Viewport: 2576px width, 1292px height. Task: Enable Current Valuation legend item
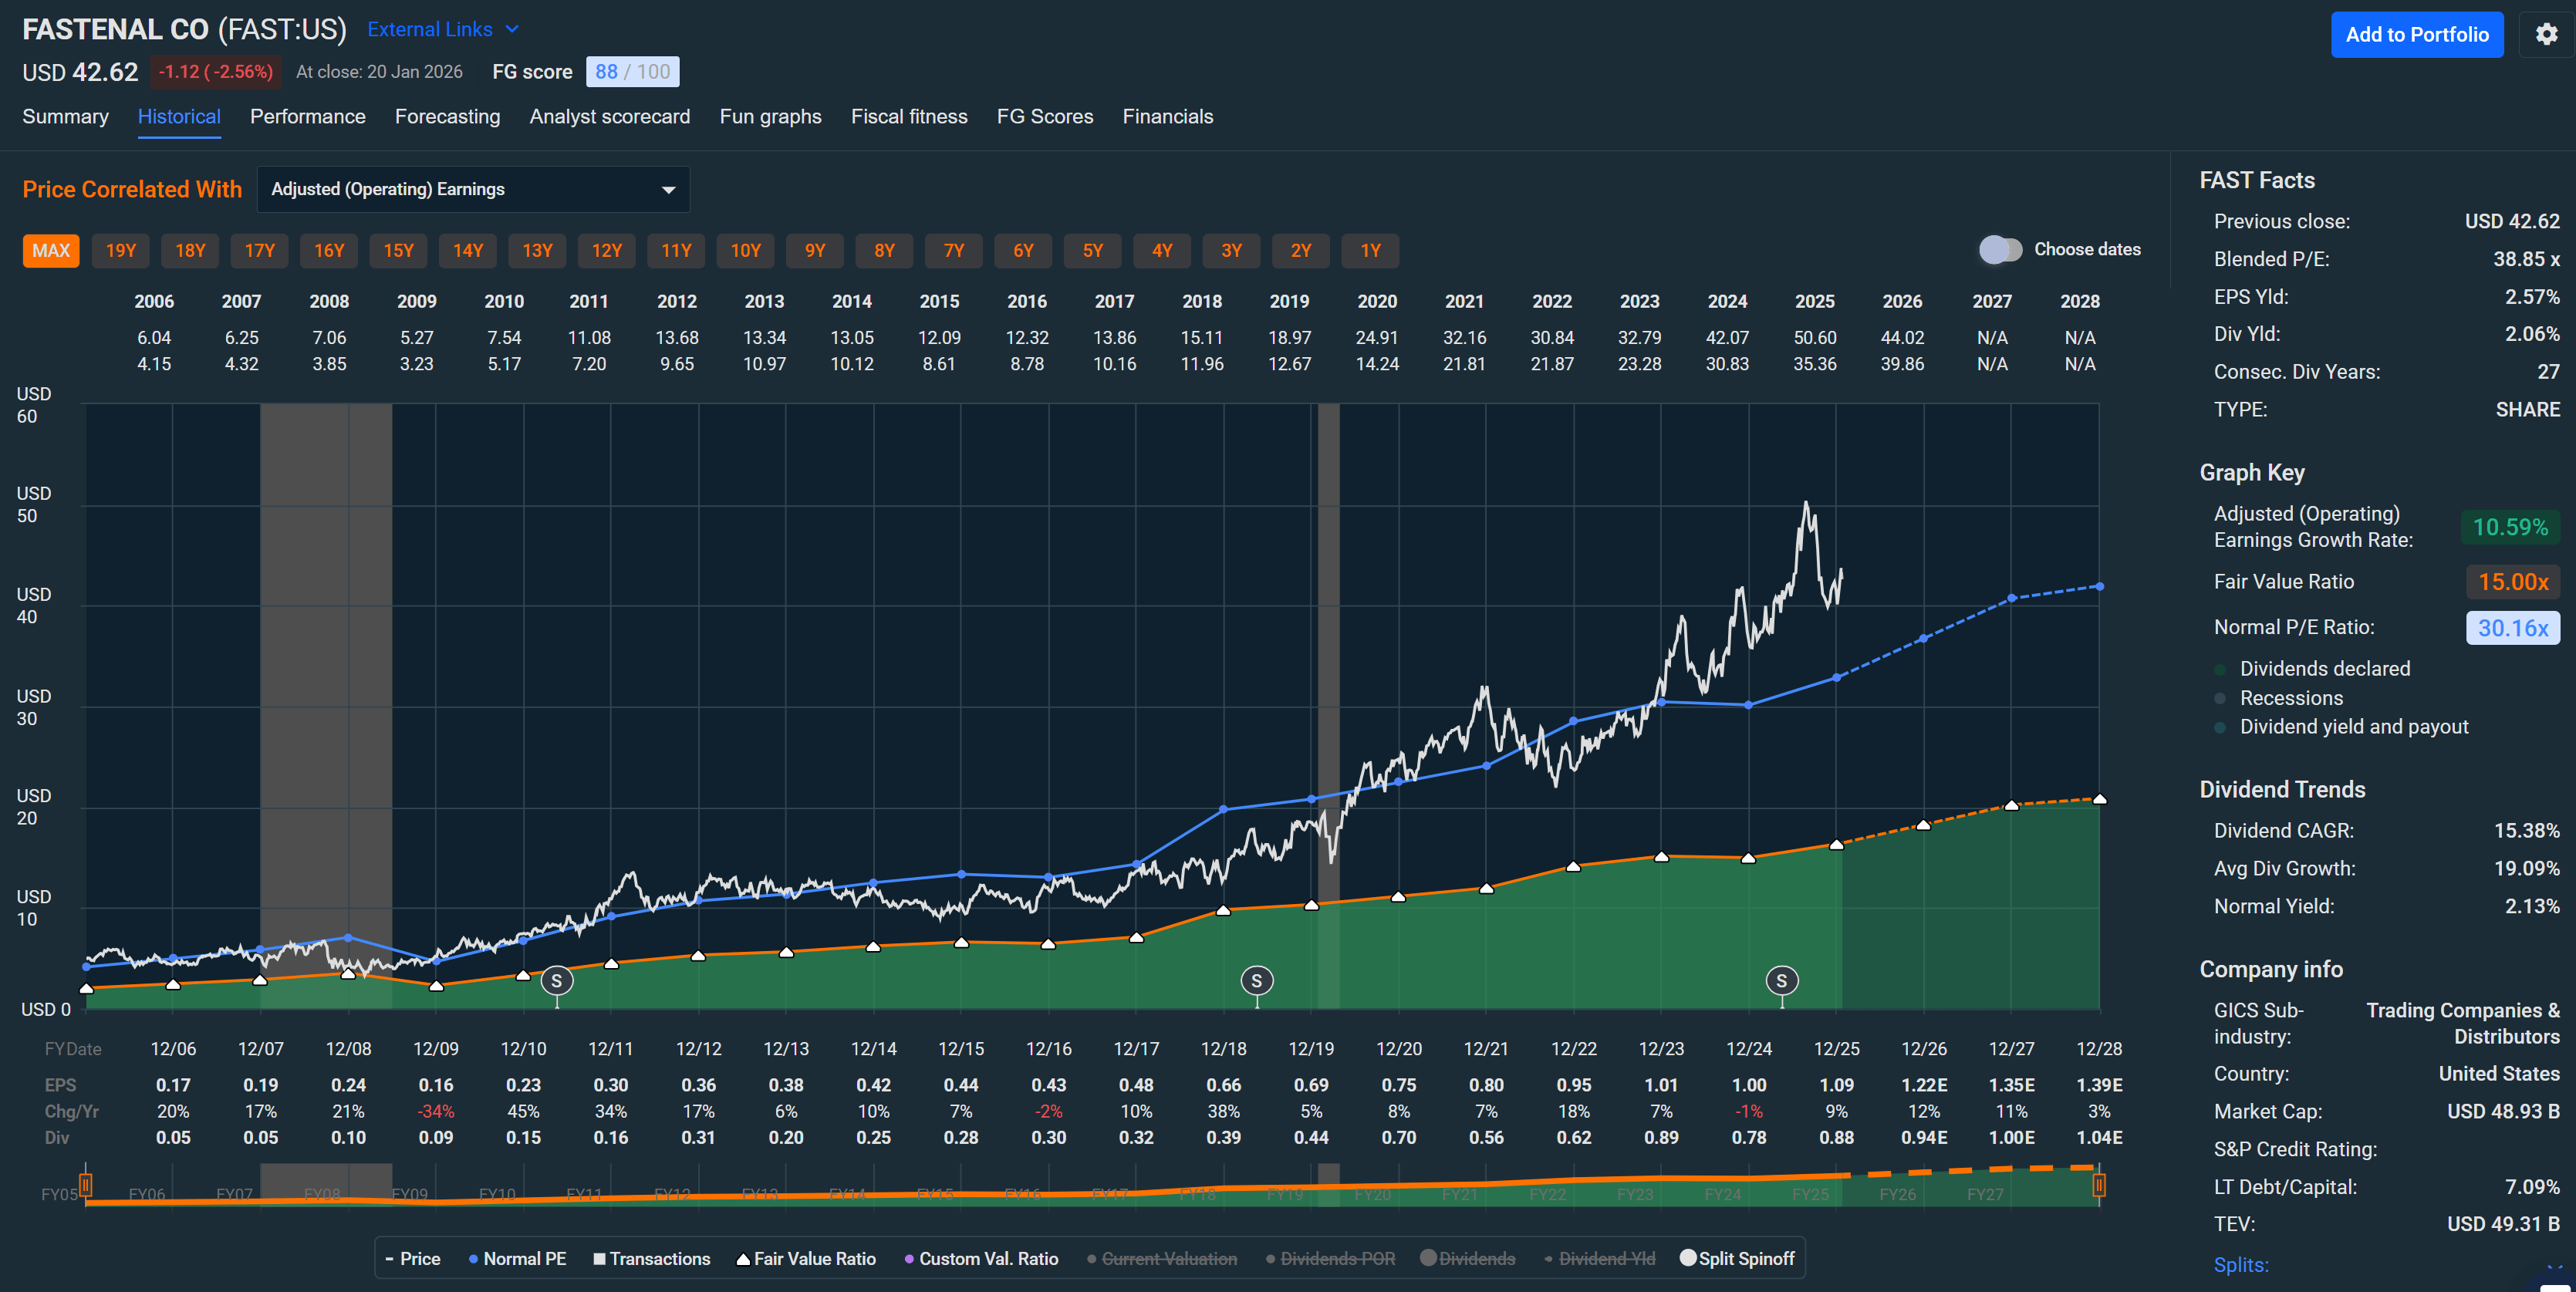click(x=1162, y=1258)
